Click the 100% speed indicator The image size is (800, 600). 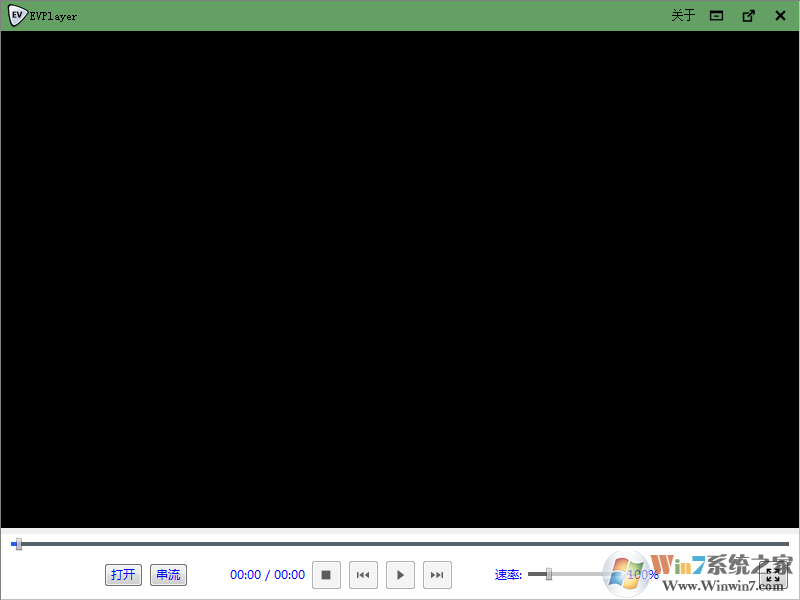point(643,574)
